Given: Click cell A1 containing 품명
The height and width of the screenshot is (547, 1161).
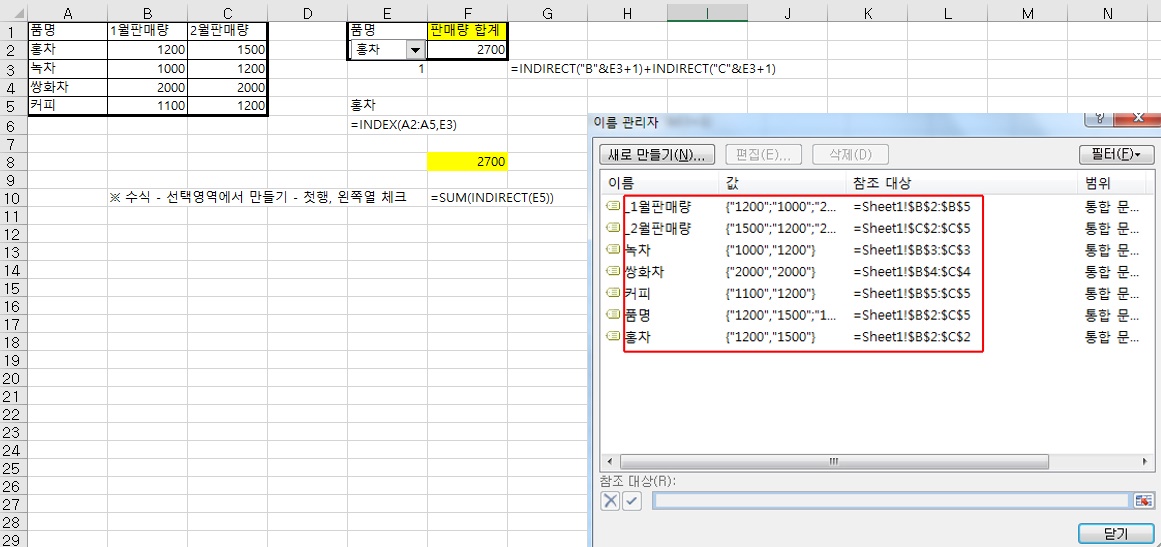Looking at the screenshot, I should pyautogui.click(x=68, y=32).
